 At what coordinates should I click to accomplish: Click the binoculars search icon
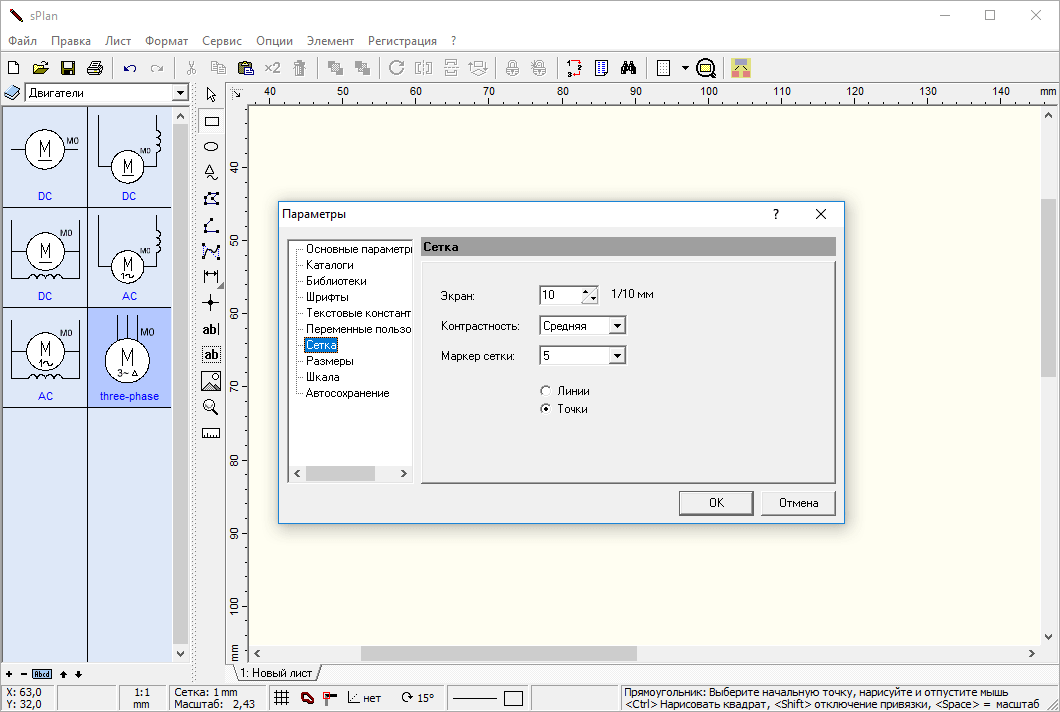(629, 68)
